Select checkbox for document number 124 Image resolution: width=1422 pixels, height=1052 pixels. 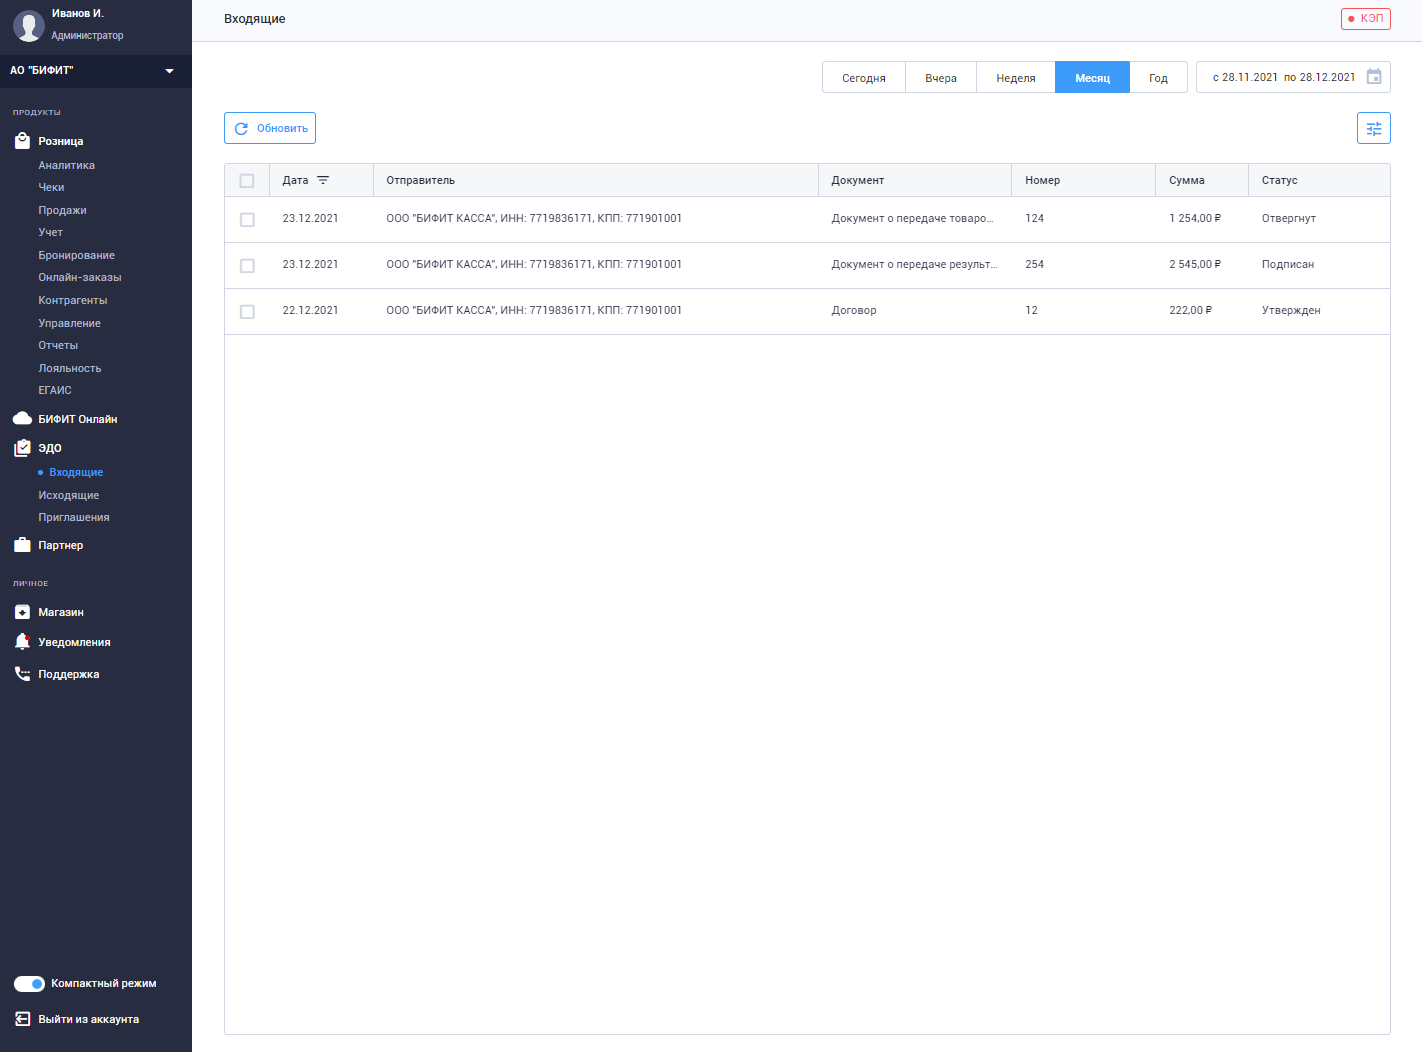click(x=247, y=219)
